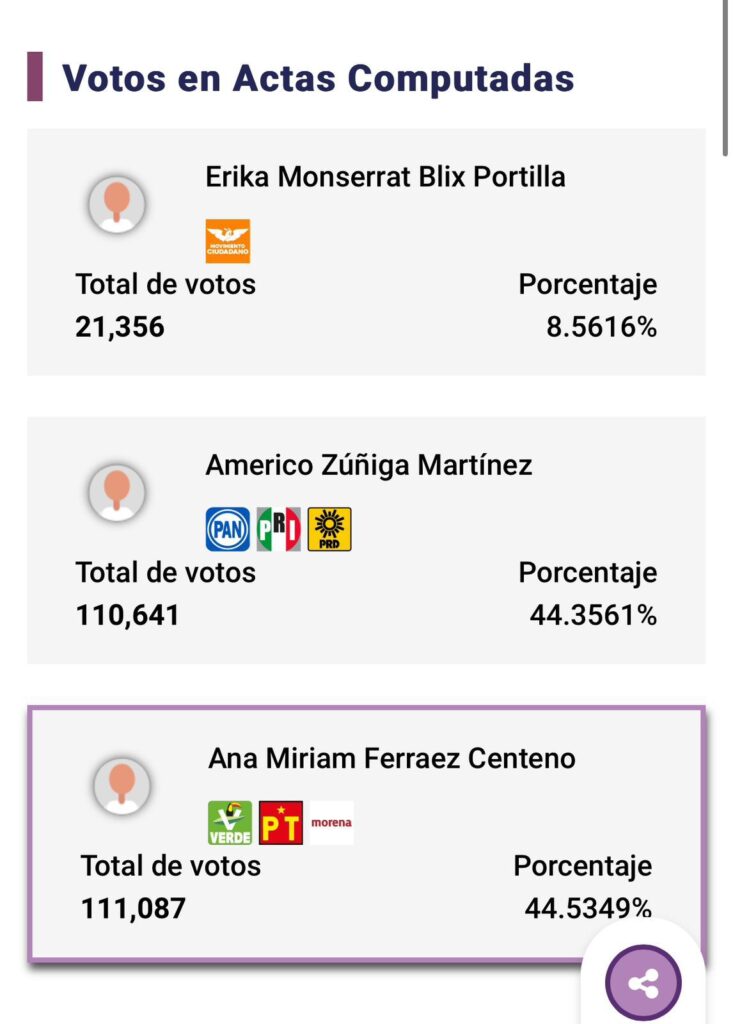This screenshot has width=733, height=1024.
Task: Select candidate name Ana Miriam Ferraez Centeno
Action: pos(392,758)
